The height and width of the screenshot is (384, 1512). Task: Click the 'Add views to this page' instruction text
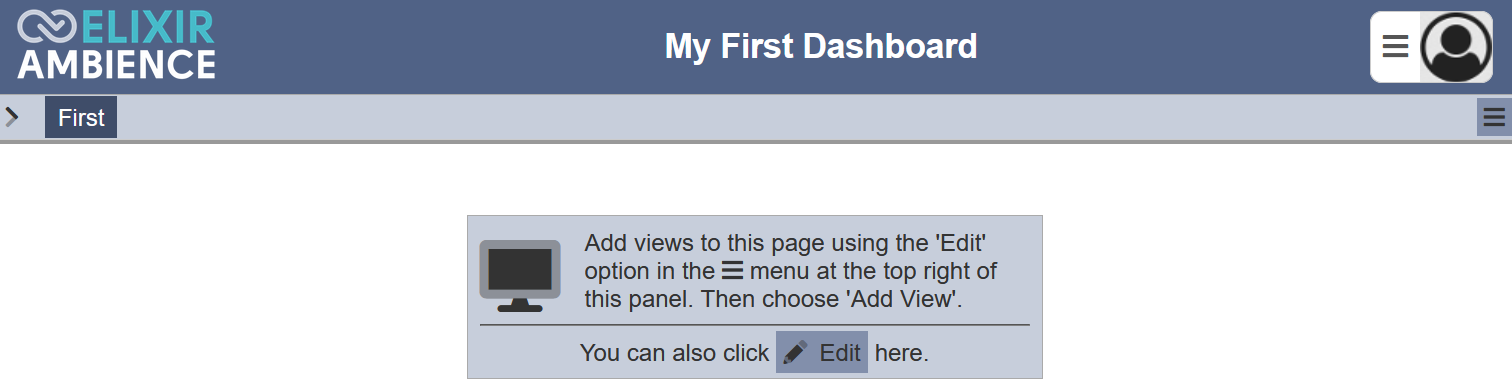(x=790, y=270)
